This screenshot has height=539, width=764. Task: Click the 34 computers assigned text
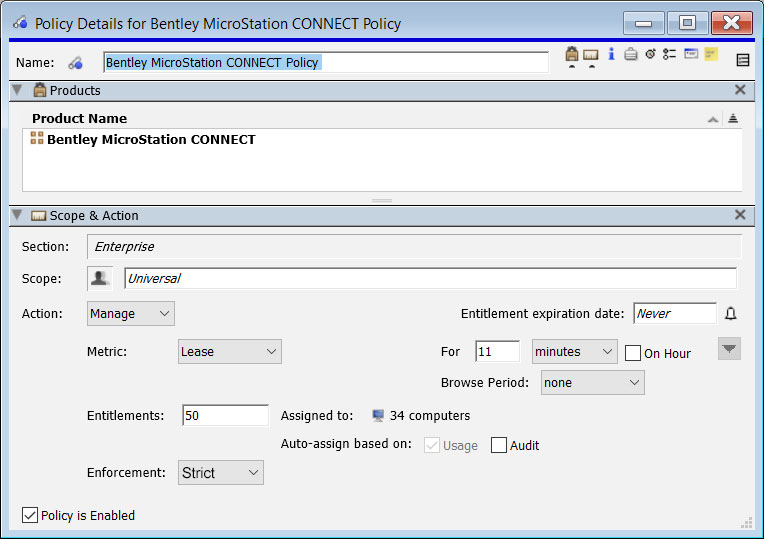[430, 415]
